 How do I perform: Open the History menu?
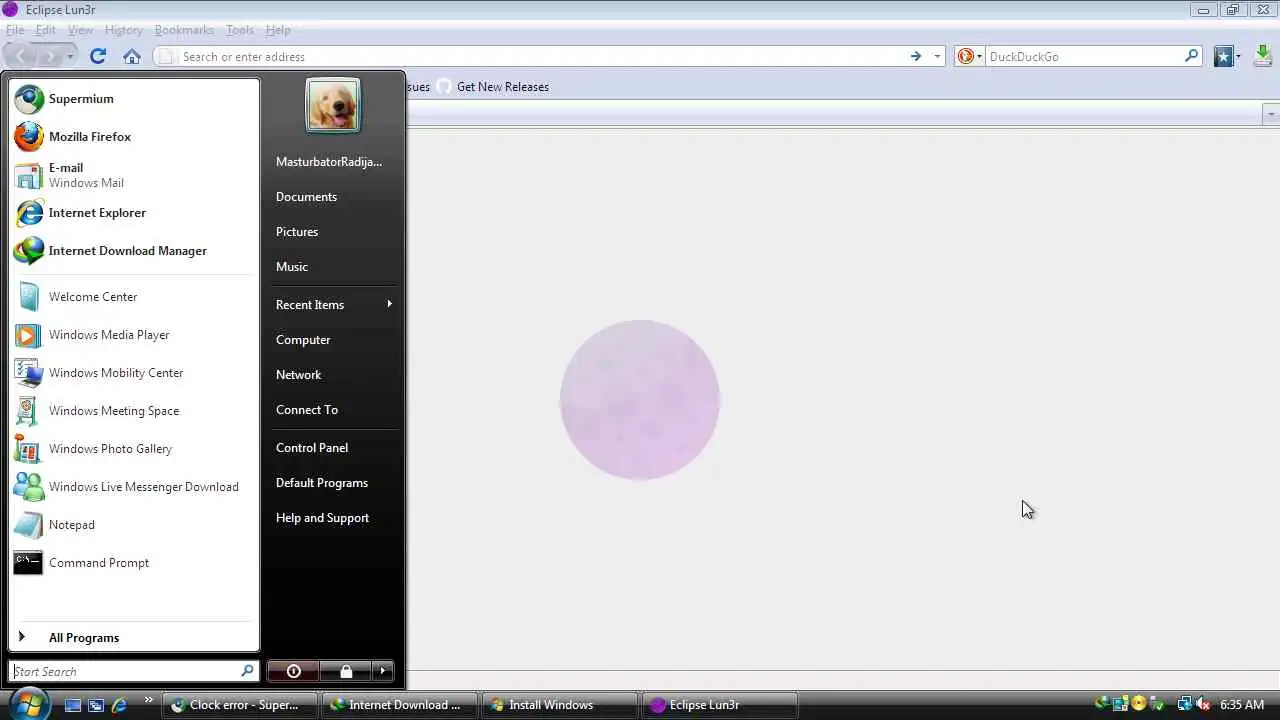point(124,30)
